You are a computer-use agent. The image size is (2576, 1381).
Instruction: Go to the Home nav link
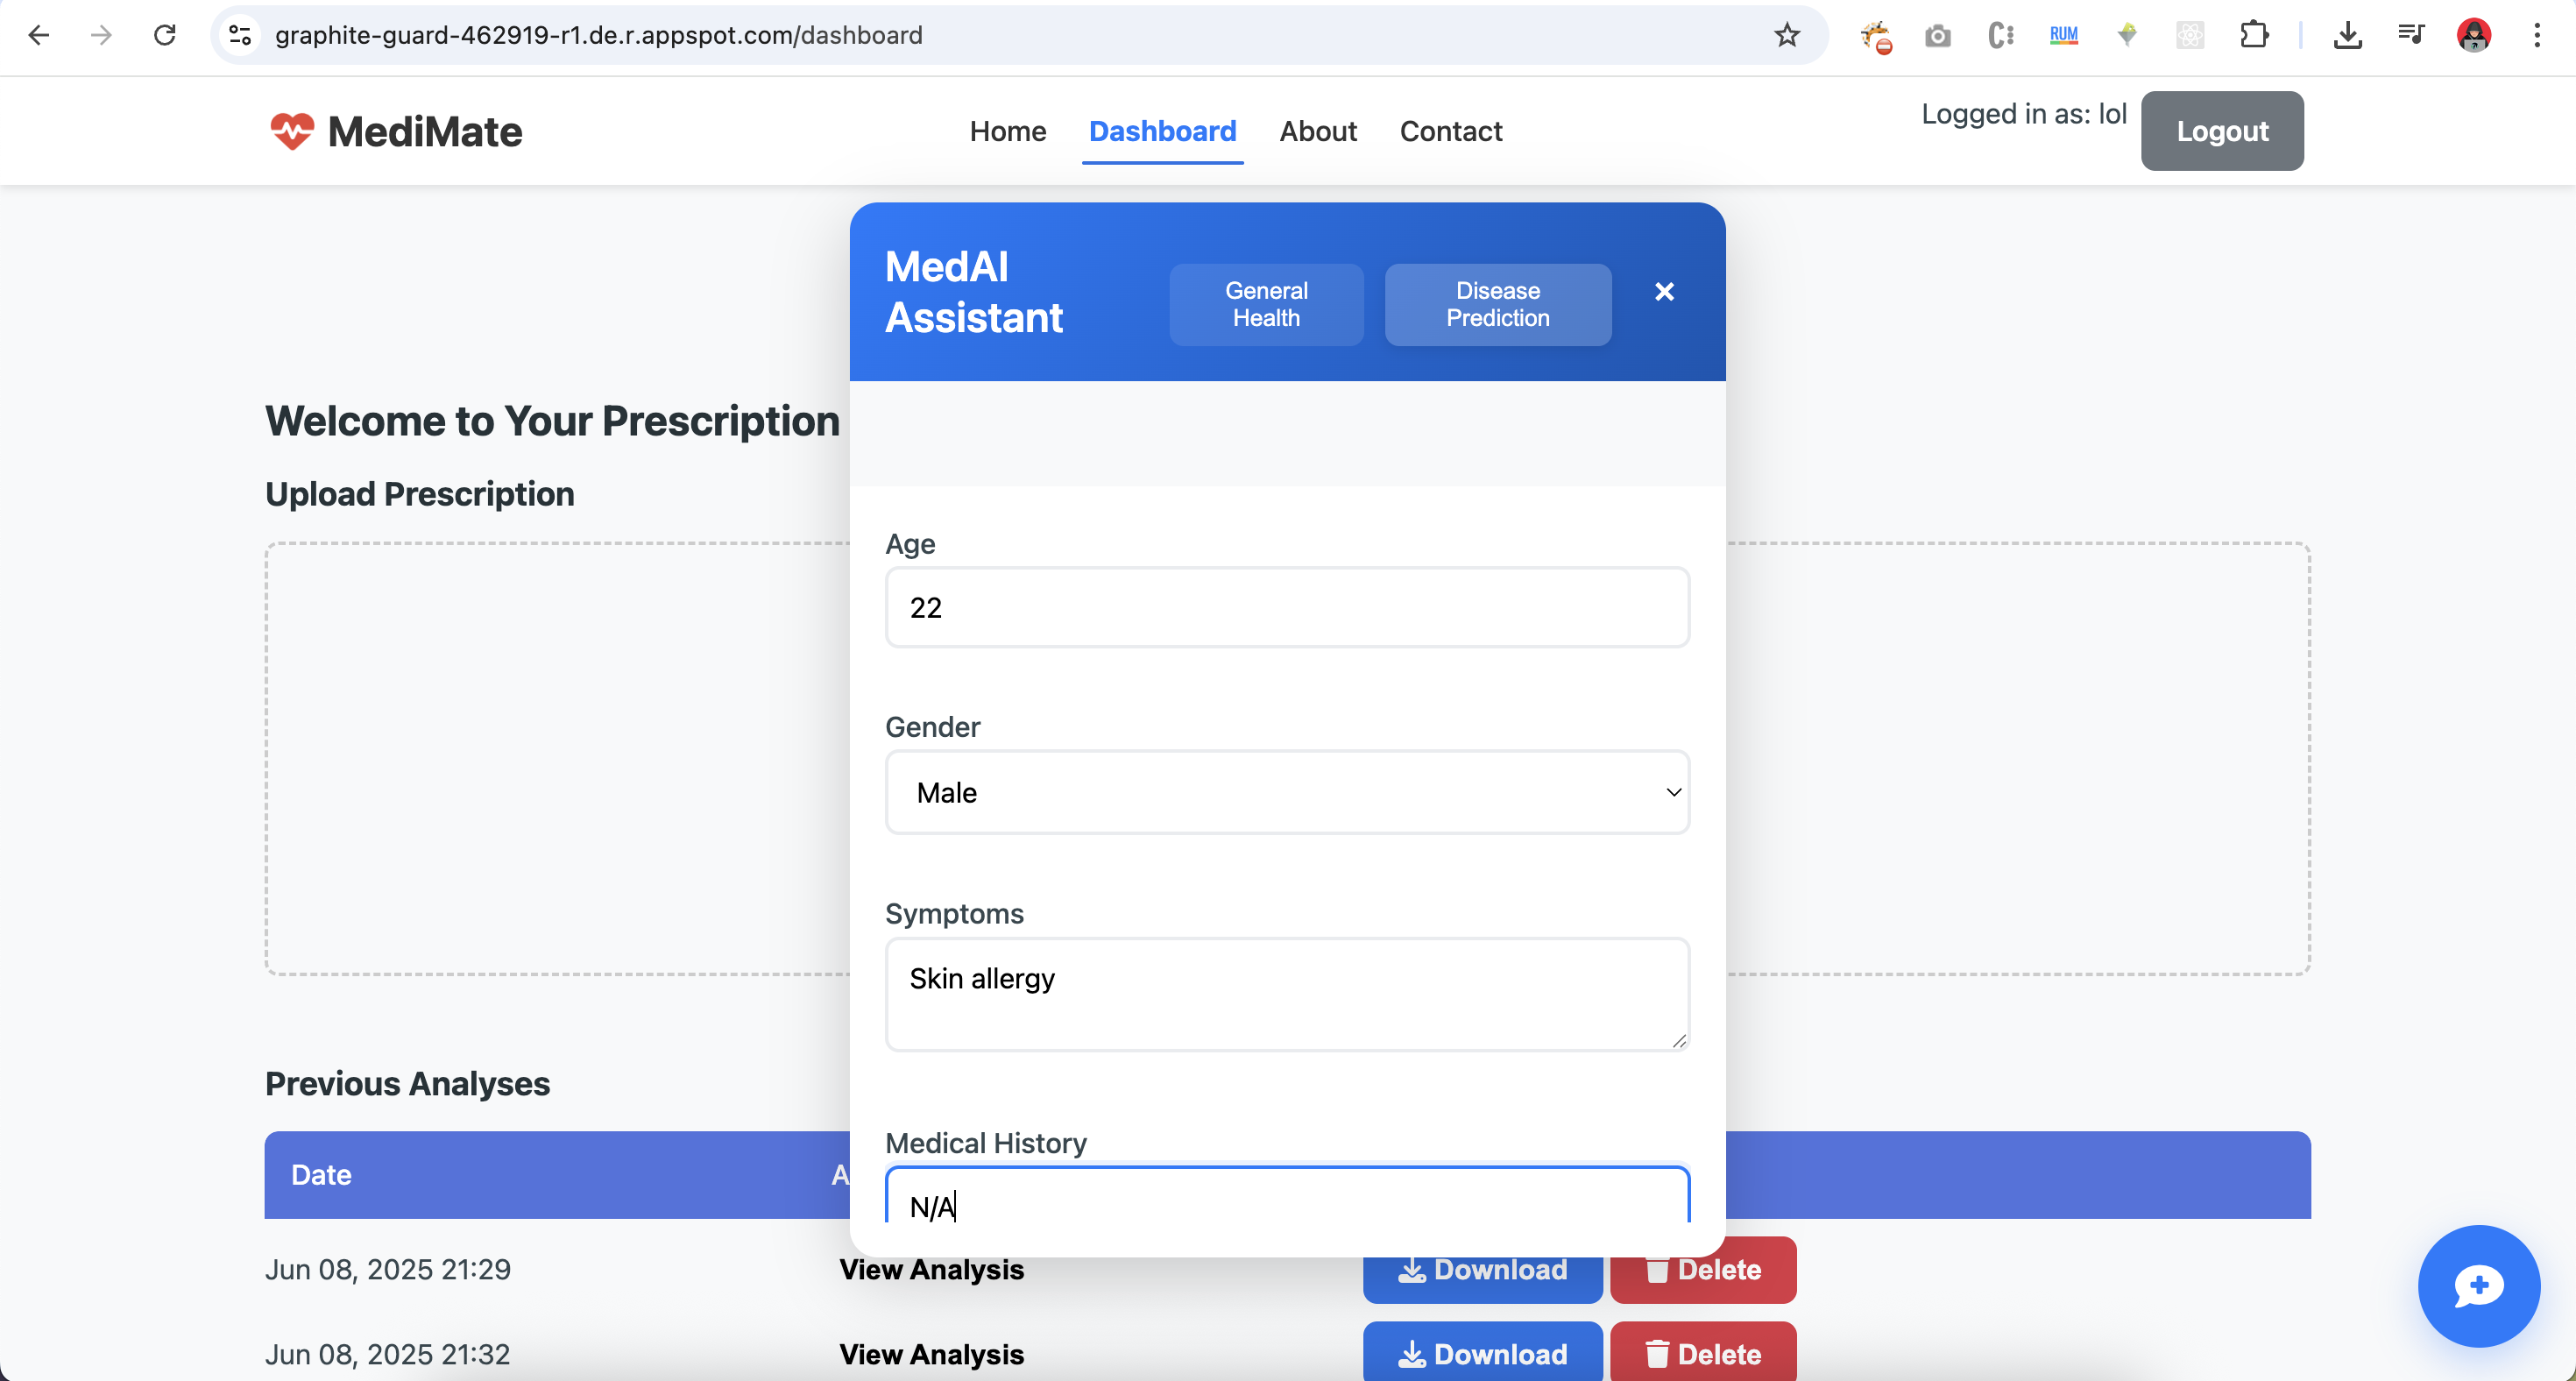(x=1007, y=131)
